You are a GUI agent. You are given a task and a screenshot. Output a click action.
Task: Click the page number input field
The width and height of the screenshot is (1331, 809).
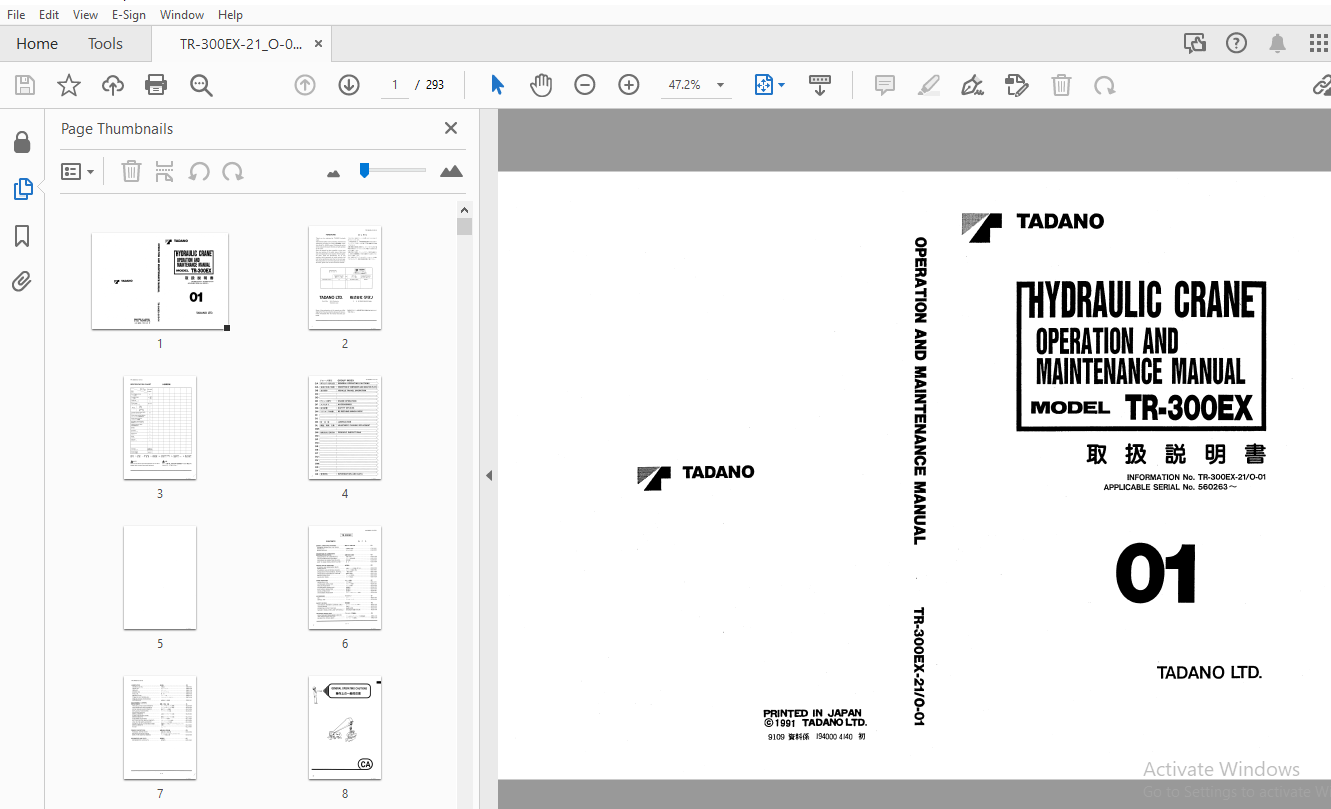395,85
